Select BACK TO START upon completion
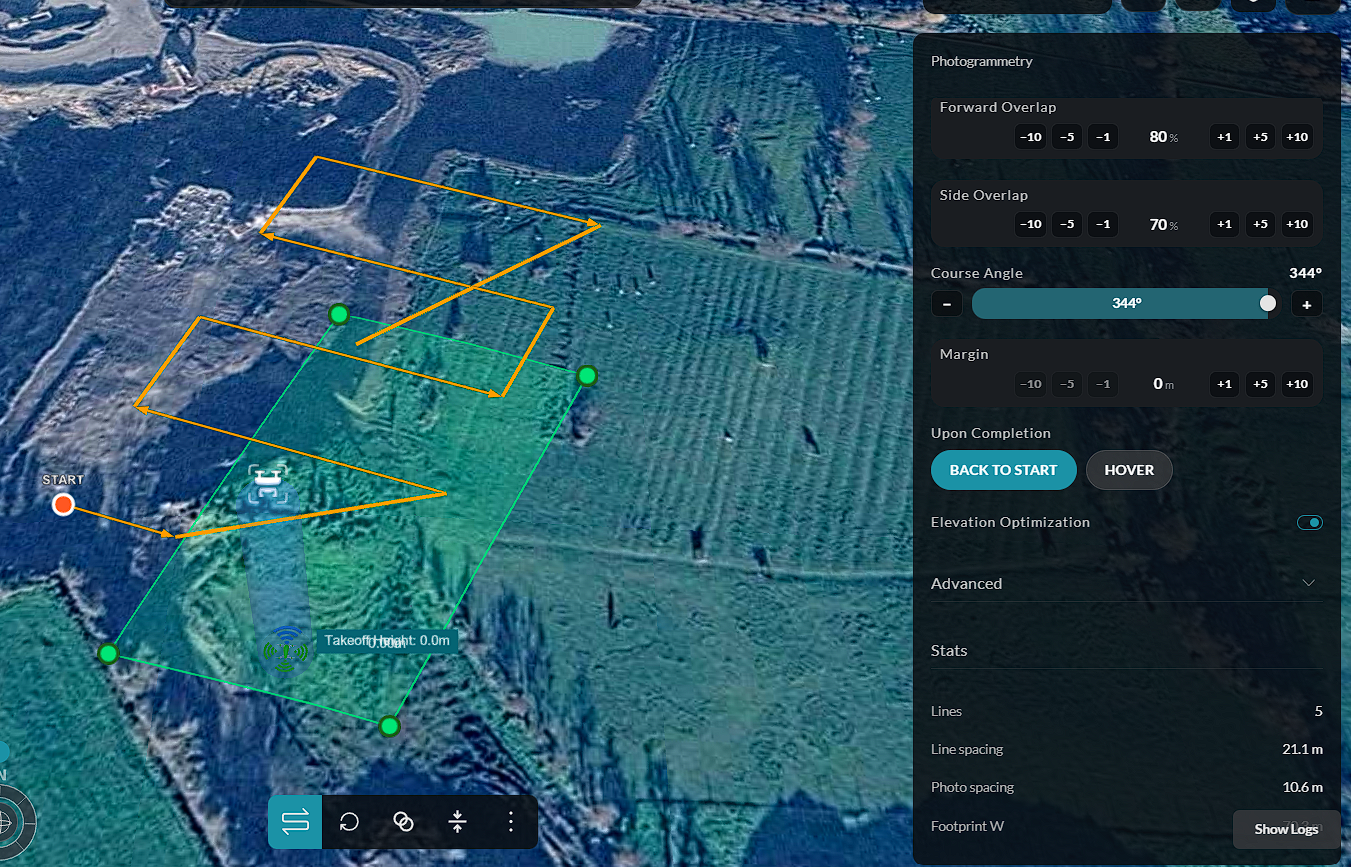The image size is (1351, 867). tap(1003, 470)
